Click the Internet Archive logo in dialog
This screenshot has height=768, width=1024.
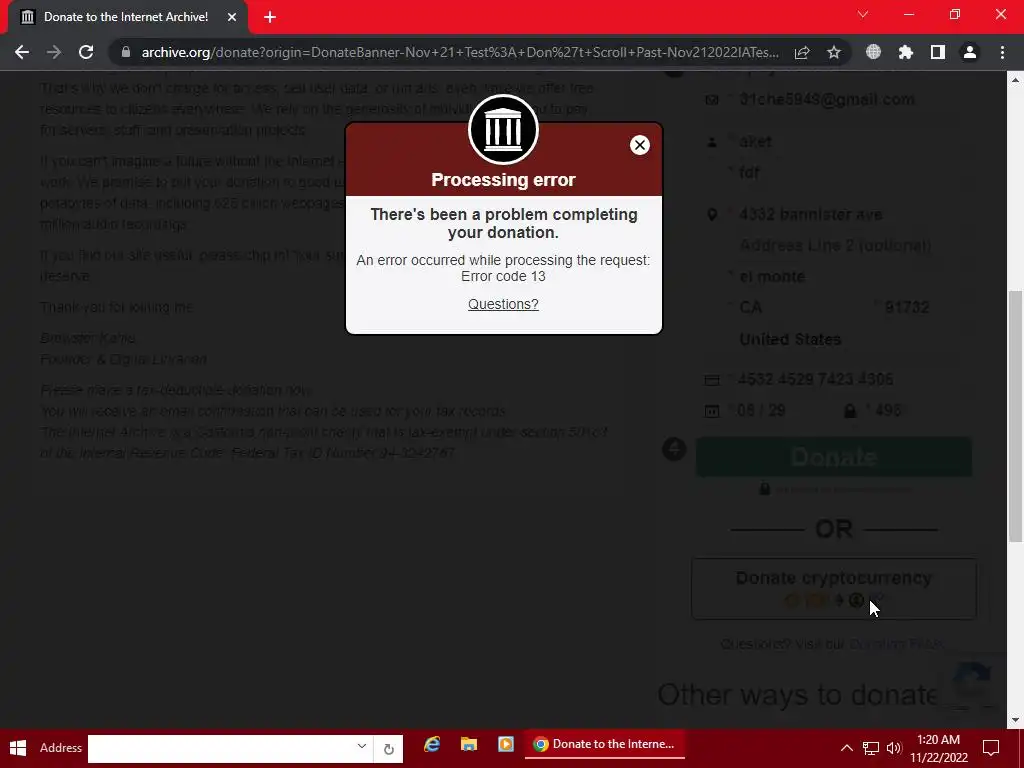[x=503, y=129]
